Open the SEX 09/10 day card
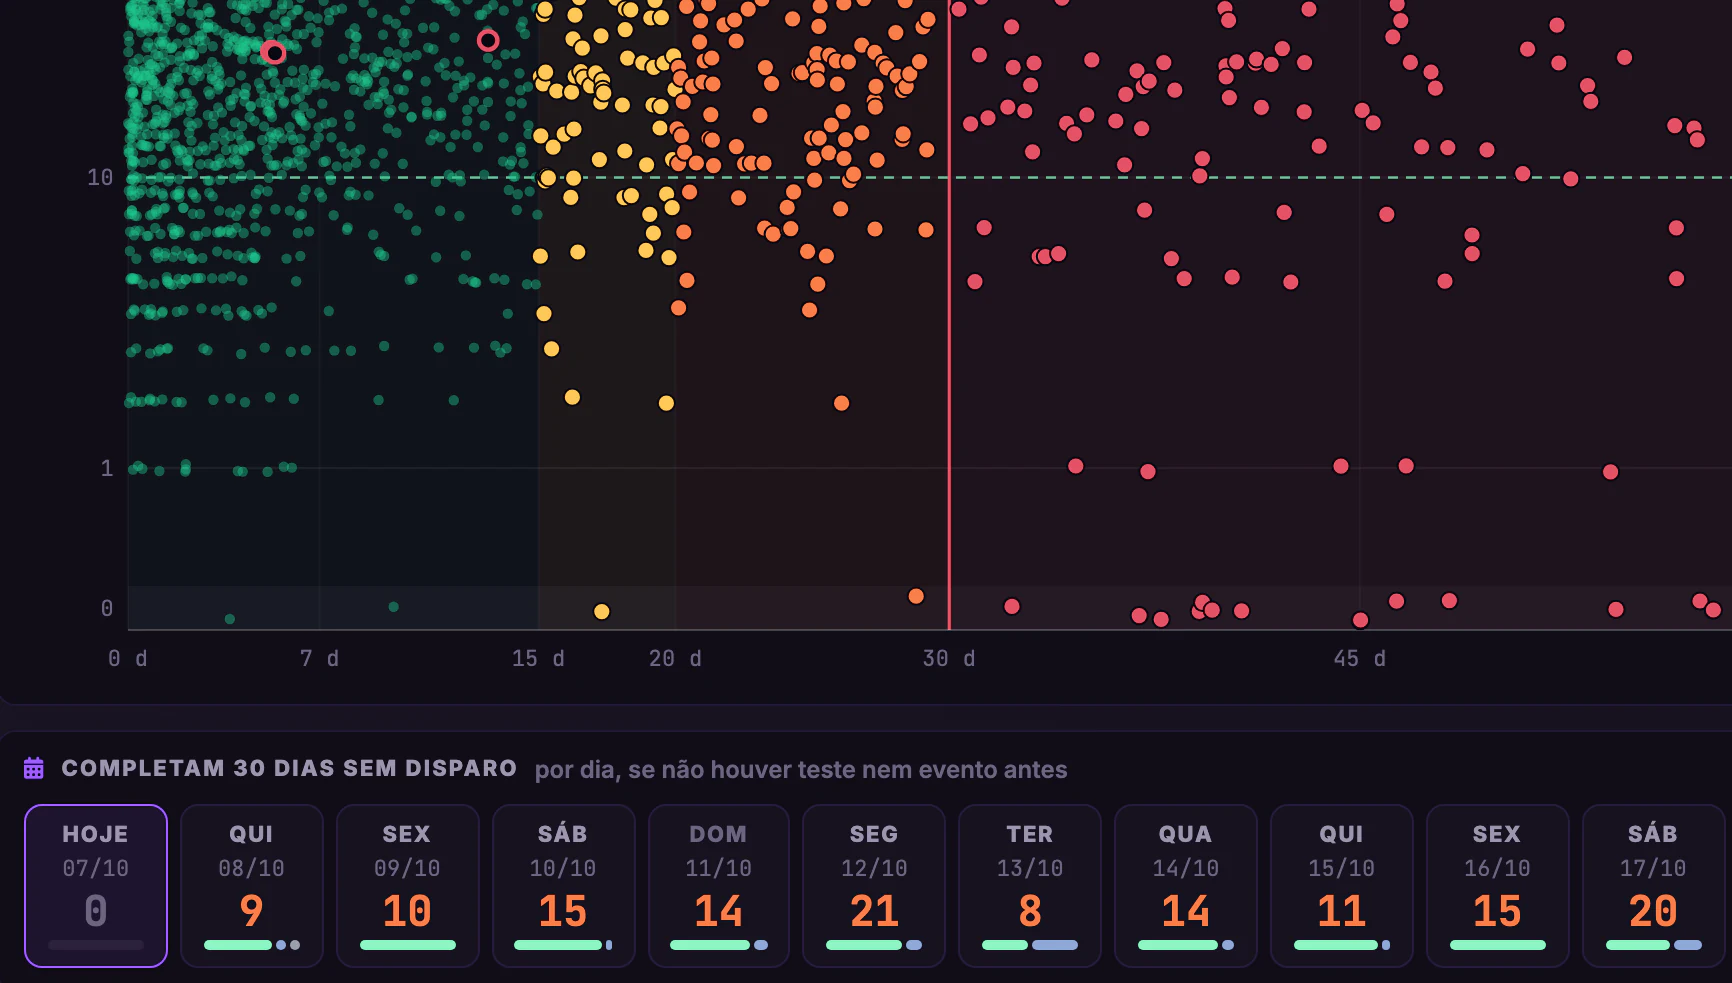 pyautogui.click(x=407, y=886)
